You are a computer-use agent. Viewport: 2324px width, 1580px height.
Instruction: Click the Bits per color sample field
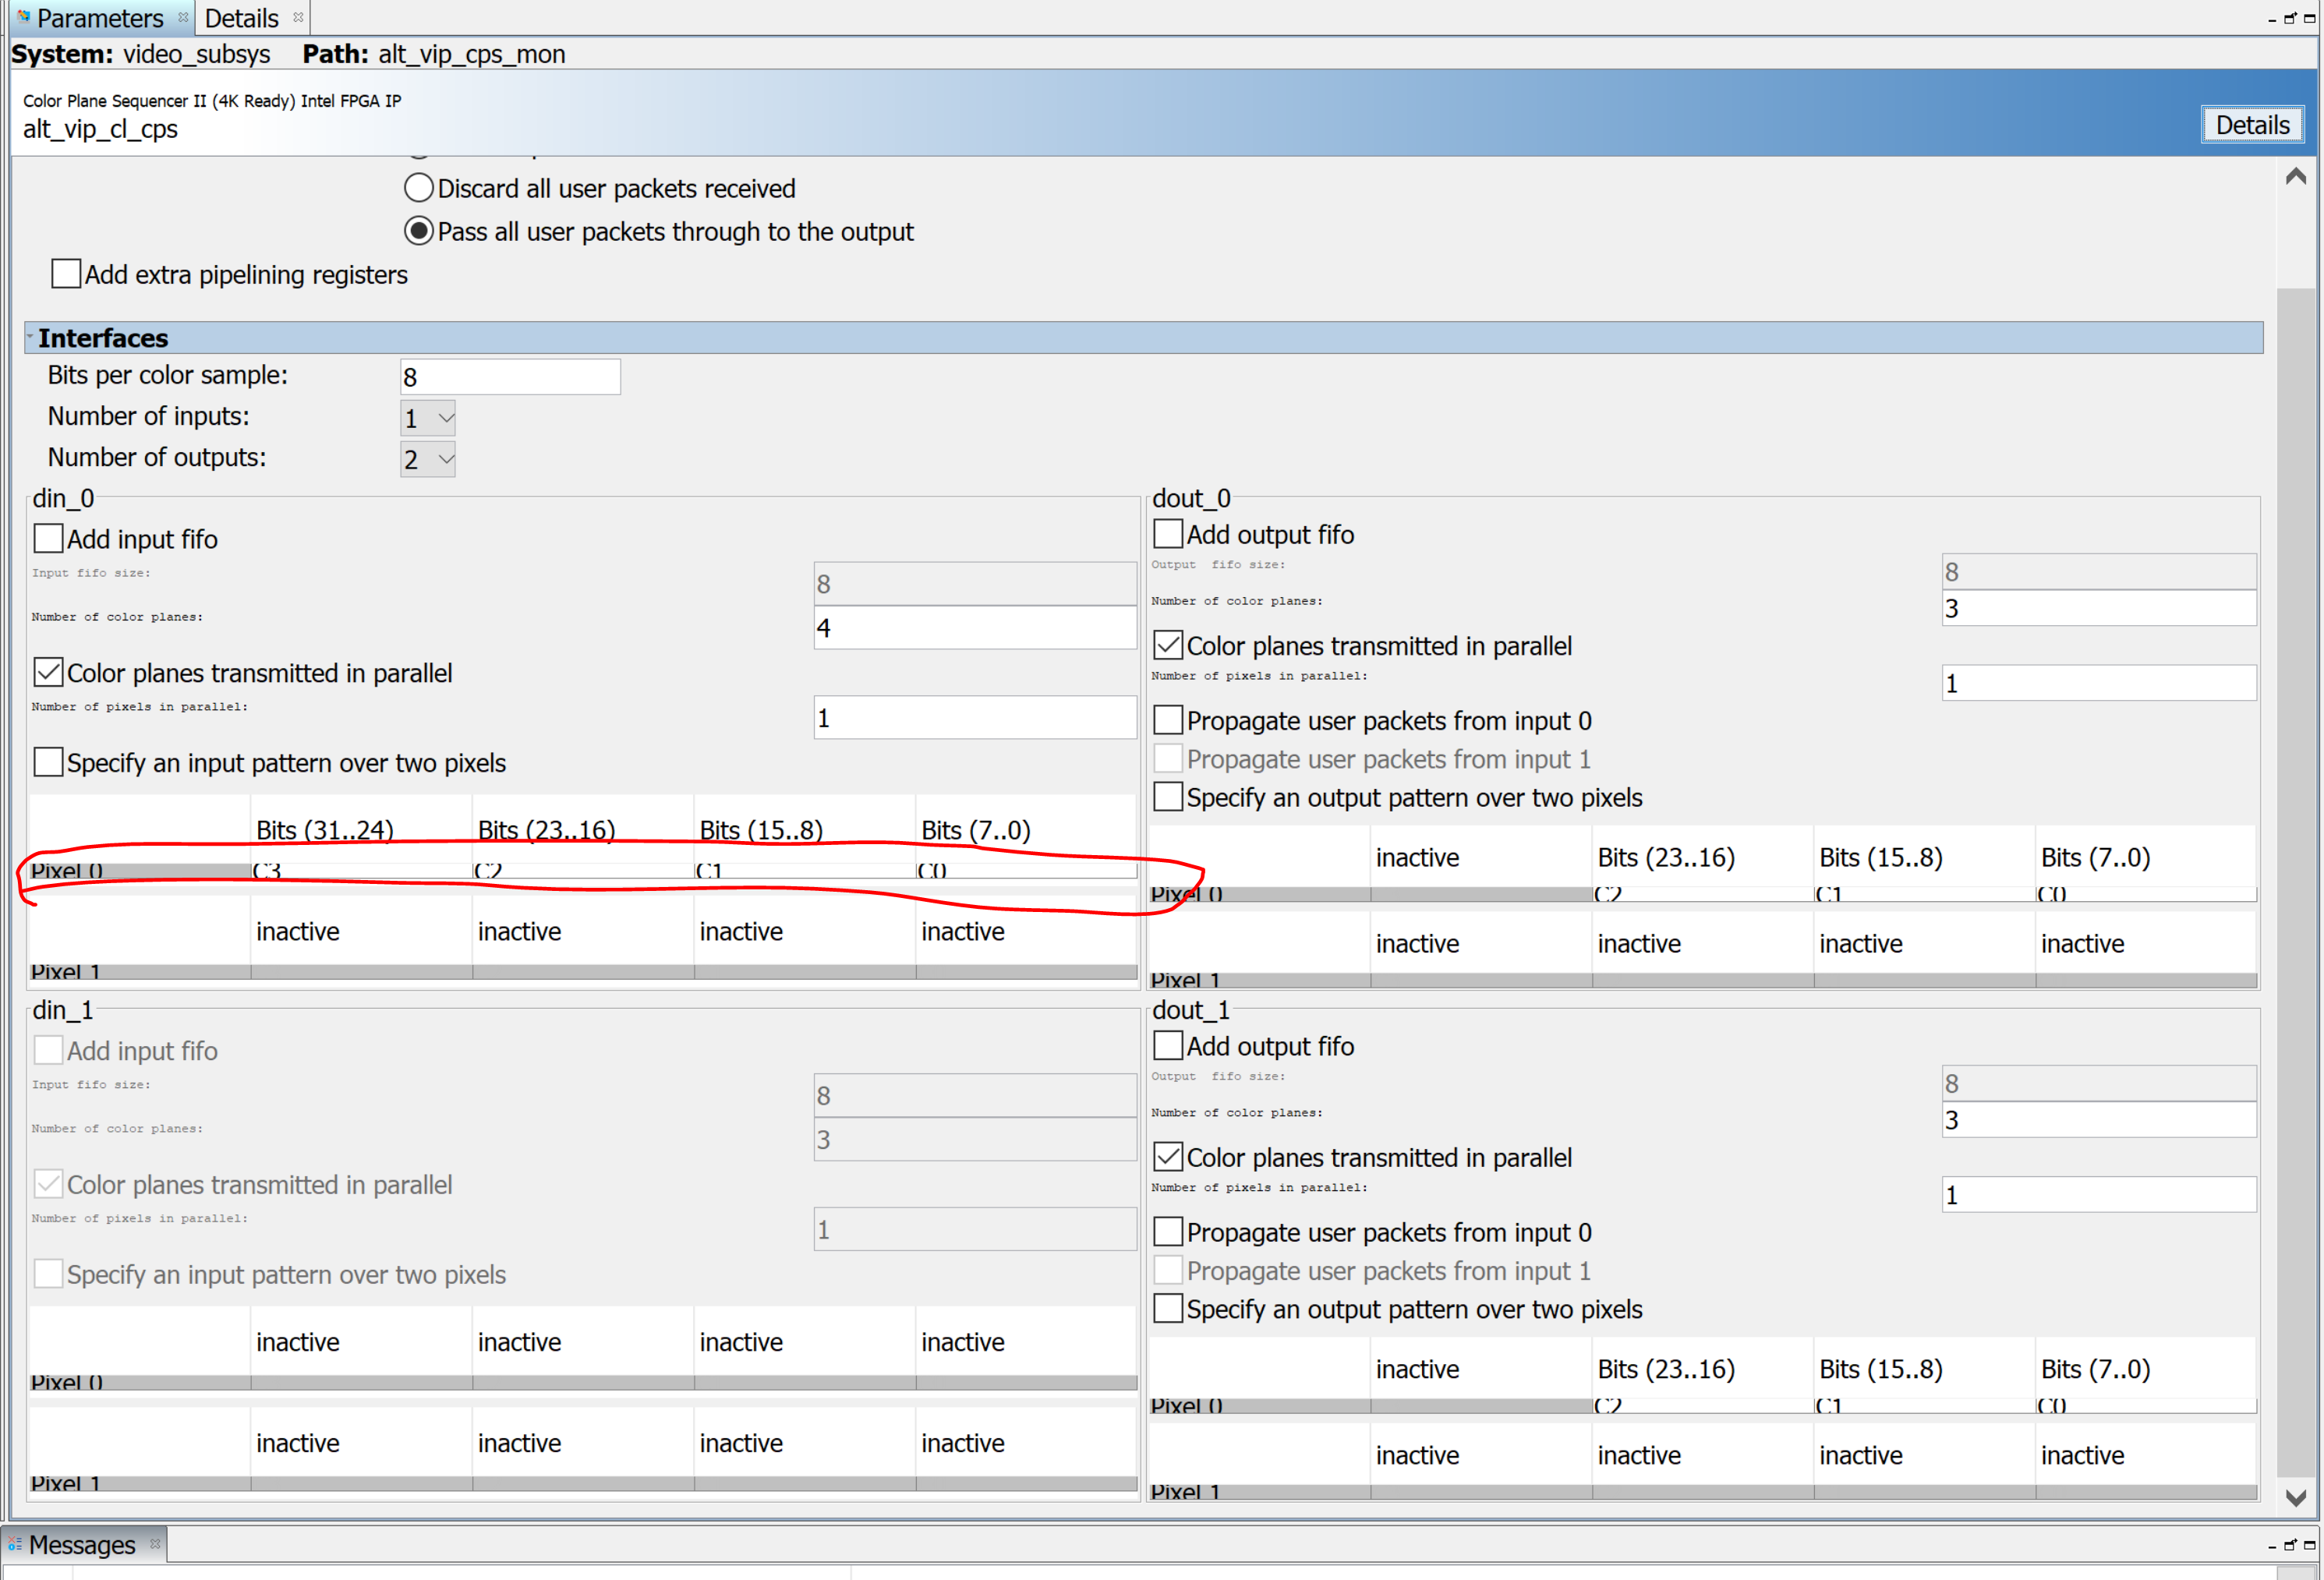510,377
